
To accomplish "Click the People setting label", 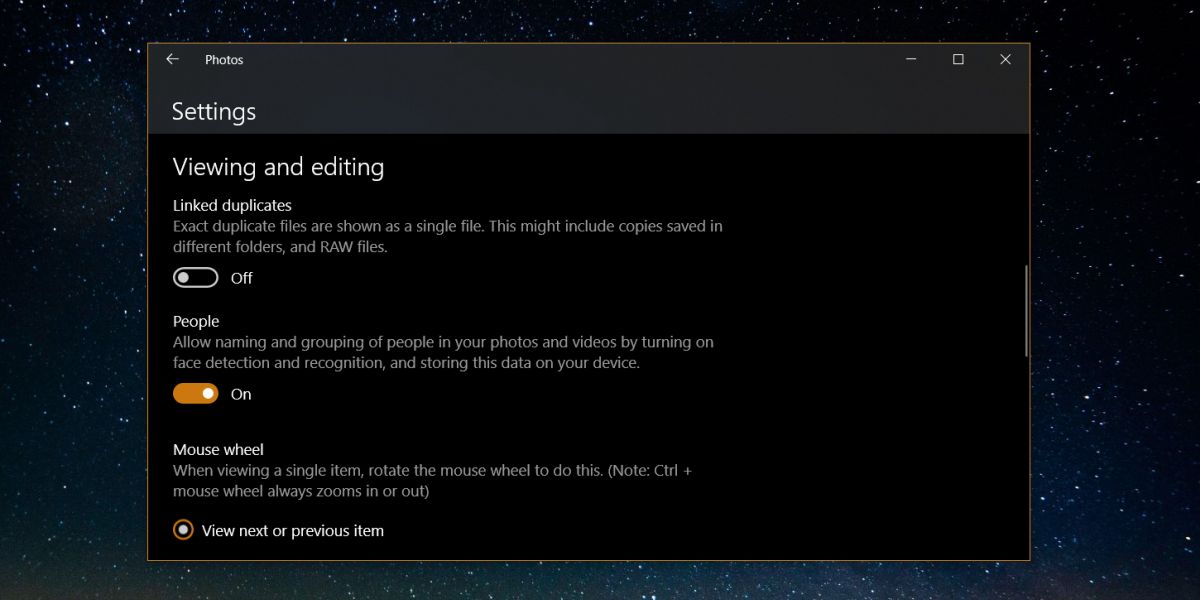I will pyautogui.click(x=196, y=321).
